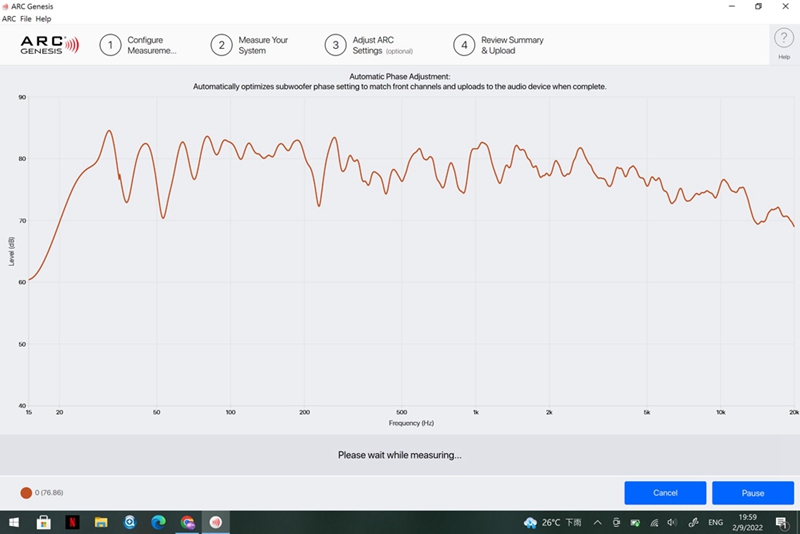Image resolution: width=800 pixels, height=534 pixels.
Task: Click the orange measurement legend swatch
Action: 26,493
